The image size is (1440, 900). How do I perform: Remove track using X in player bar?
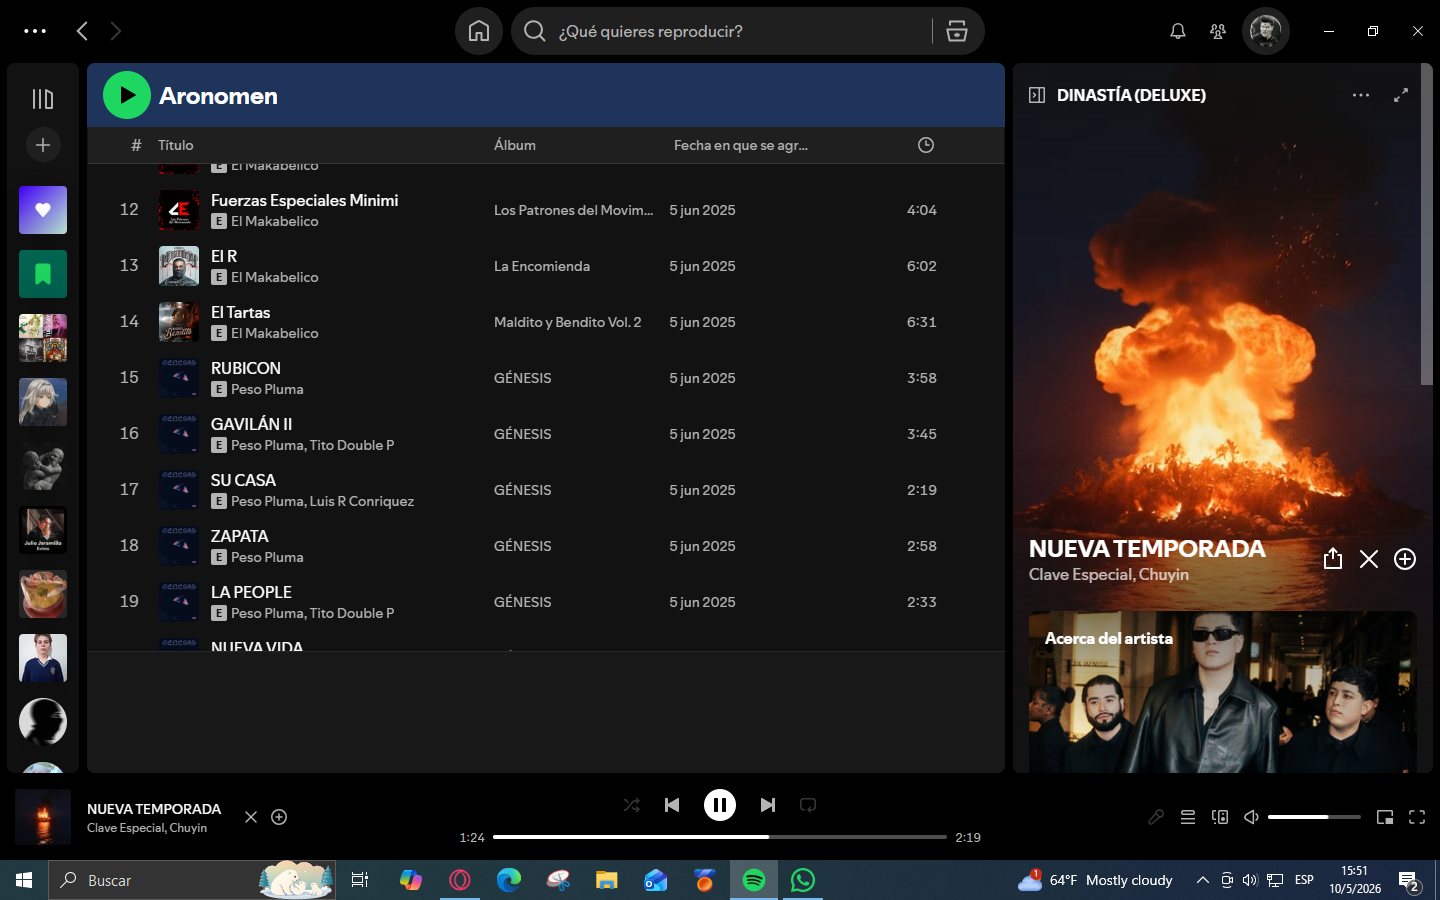tap(251, 817)
